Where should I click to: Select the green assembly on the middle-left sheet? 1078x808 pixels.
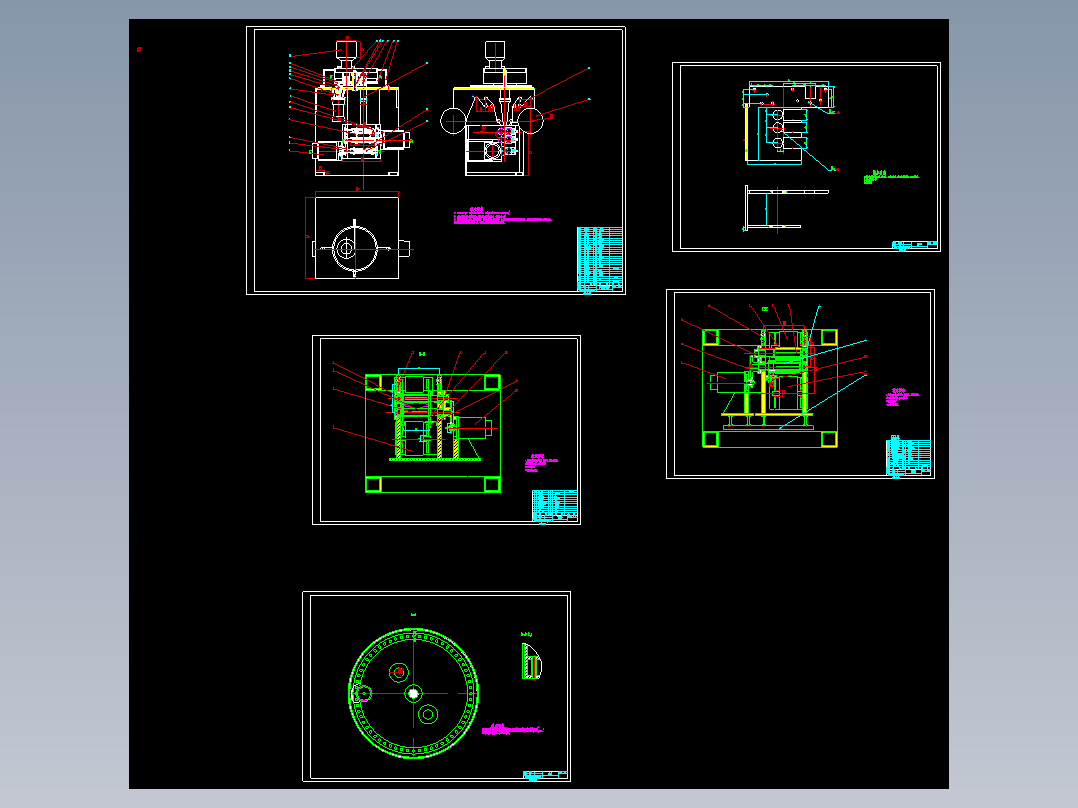pos(433,433)
